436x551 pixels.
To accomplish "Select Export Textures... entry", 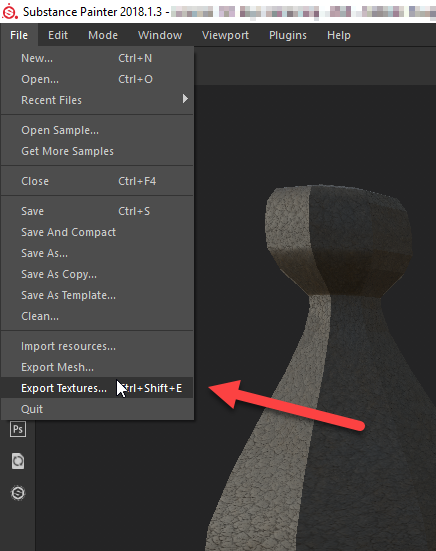I will [97, 388].
